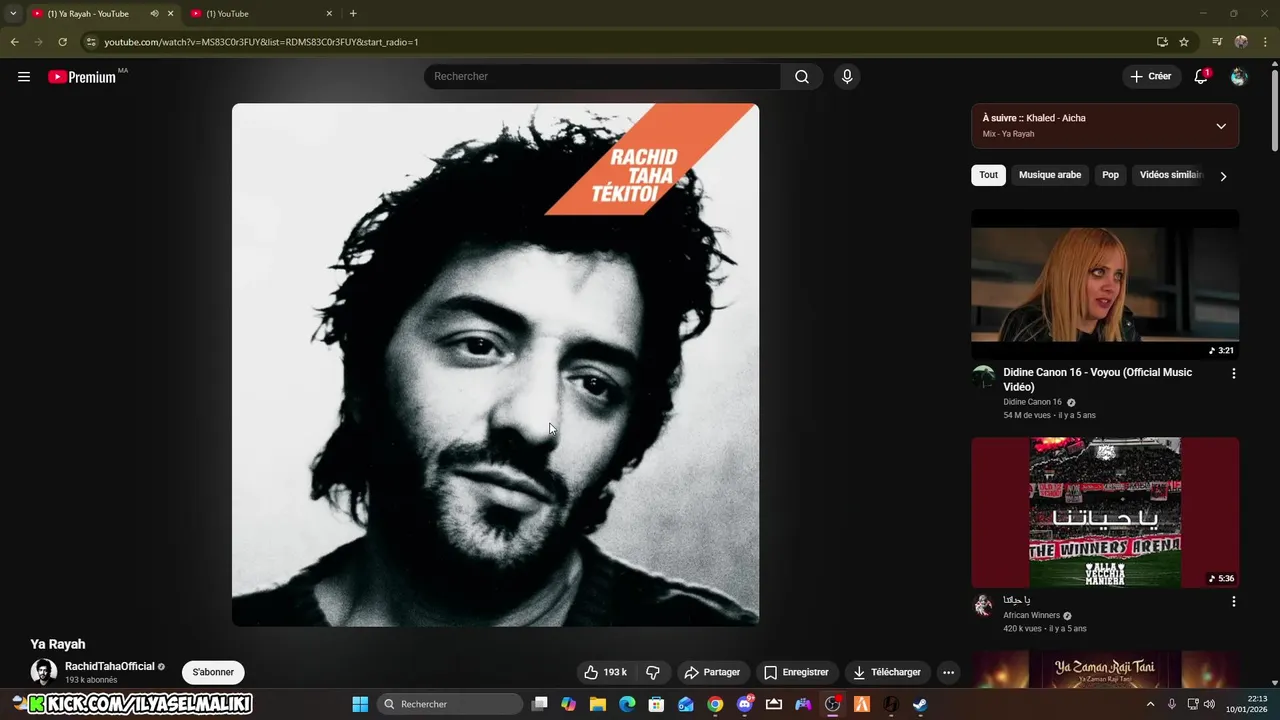Install or cast page icon in address bar
The height and width of the screenshot is (720, 1280).
1162,42
